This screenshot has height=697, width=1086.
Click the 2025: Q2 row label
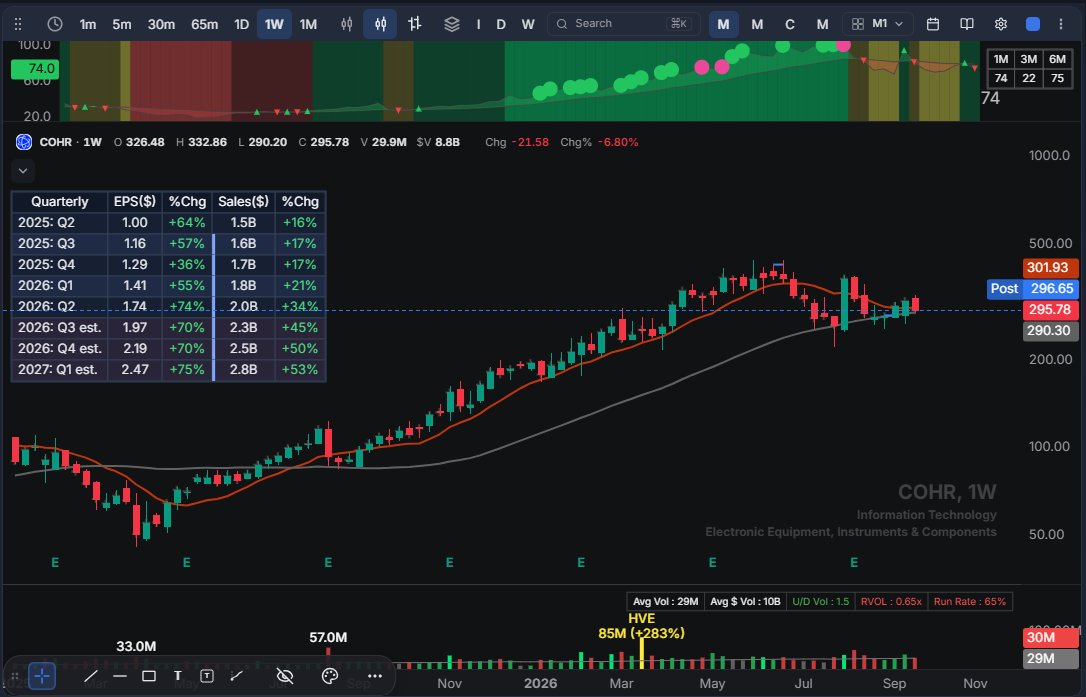pyautogui.click(x=60, y=222)
